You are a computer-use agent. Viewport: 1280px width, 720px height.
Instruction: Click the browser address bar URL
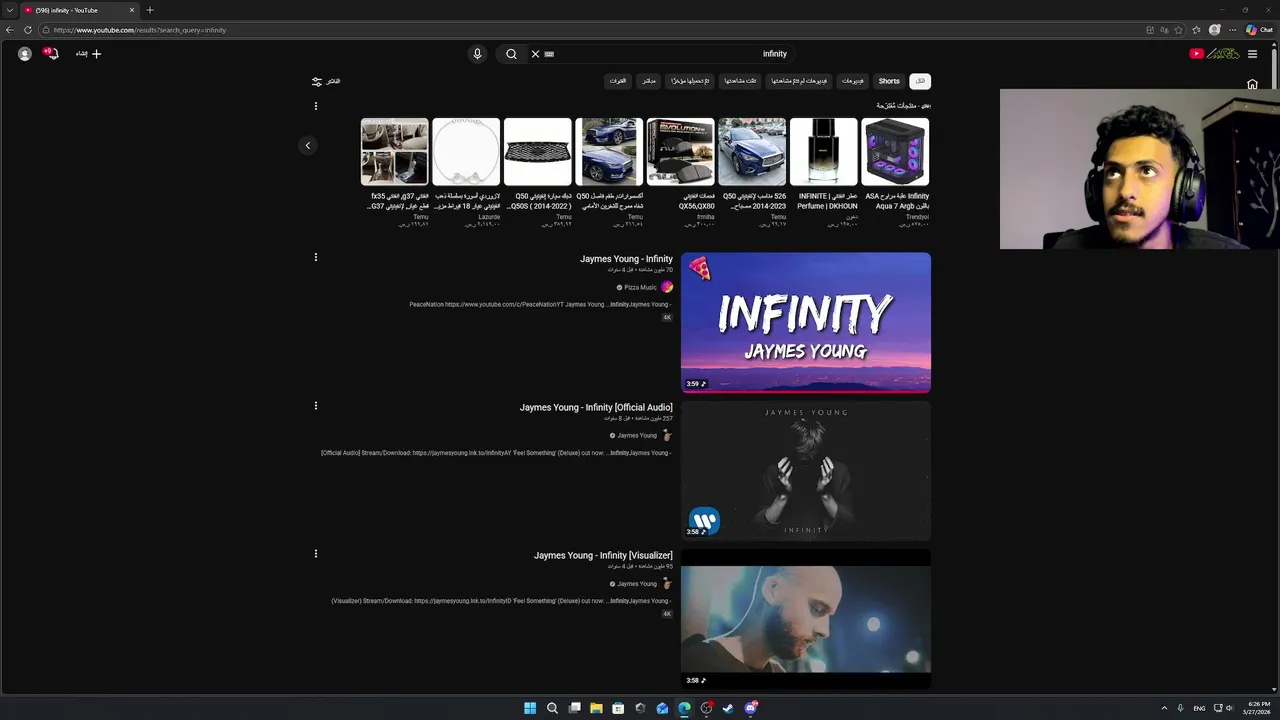coord(140,30)
